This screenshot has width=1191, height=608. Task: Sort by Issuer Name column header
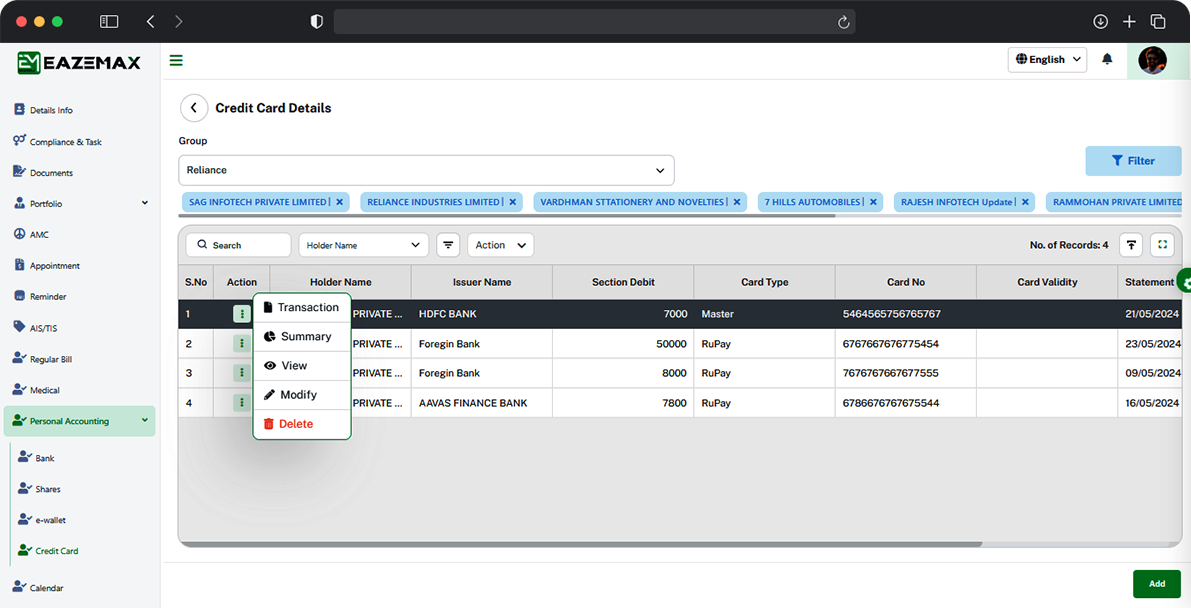(x=482, y=282)
